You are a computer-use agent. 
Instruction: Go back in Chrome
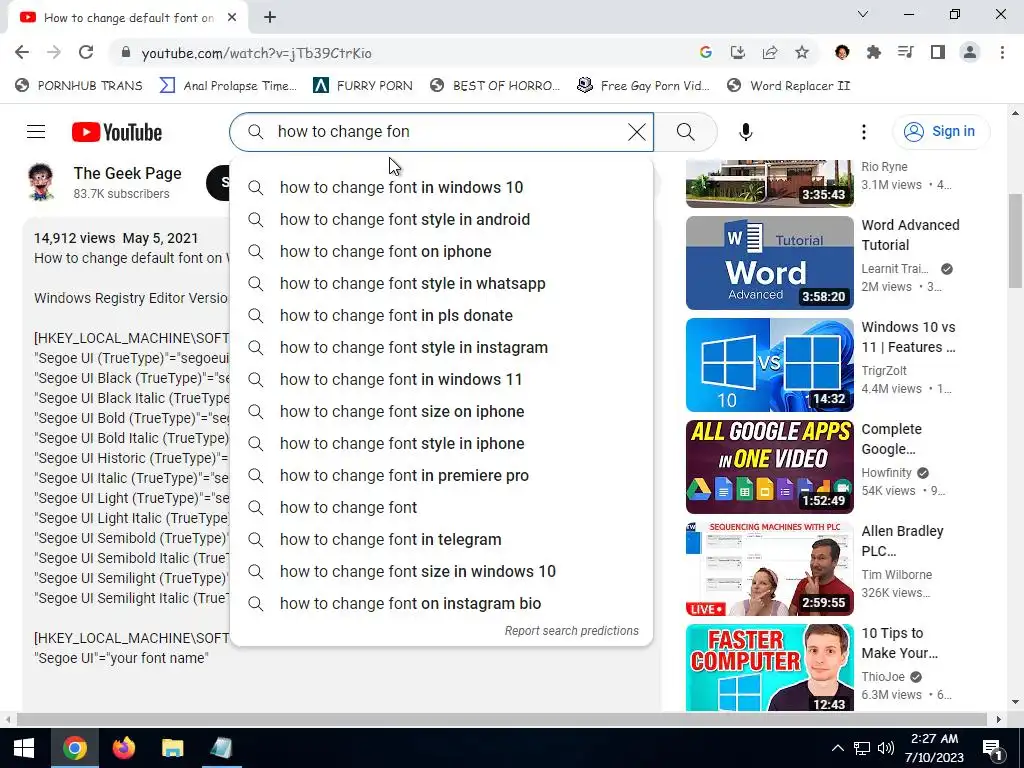[22, 52]
